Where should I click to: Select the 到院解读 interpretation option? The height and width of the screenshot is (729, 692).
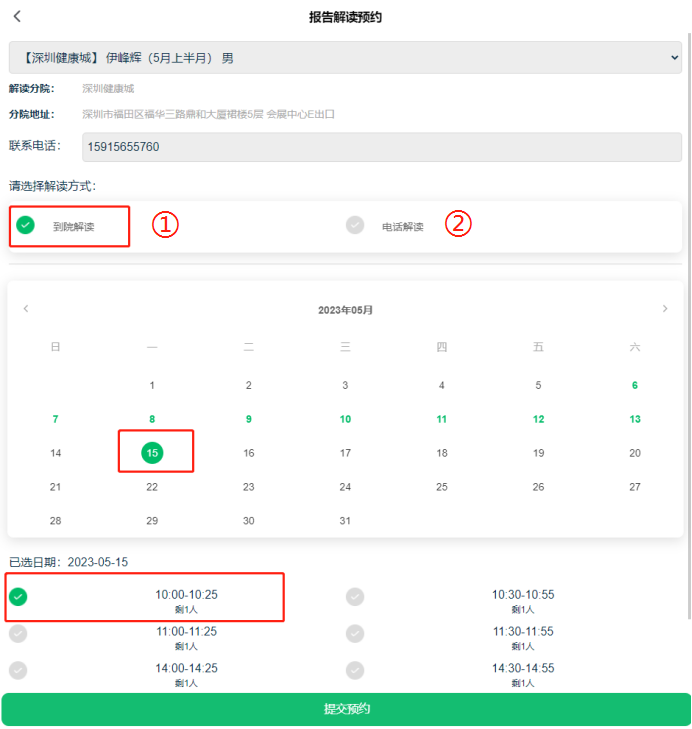click(26, 226)
